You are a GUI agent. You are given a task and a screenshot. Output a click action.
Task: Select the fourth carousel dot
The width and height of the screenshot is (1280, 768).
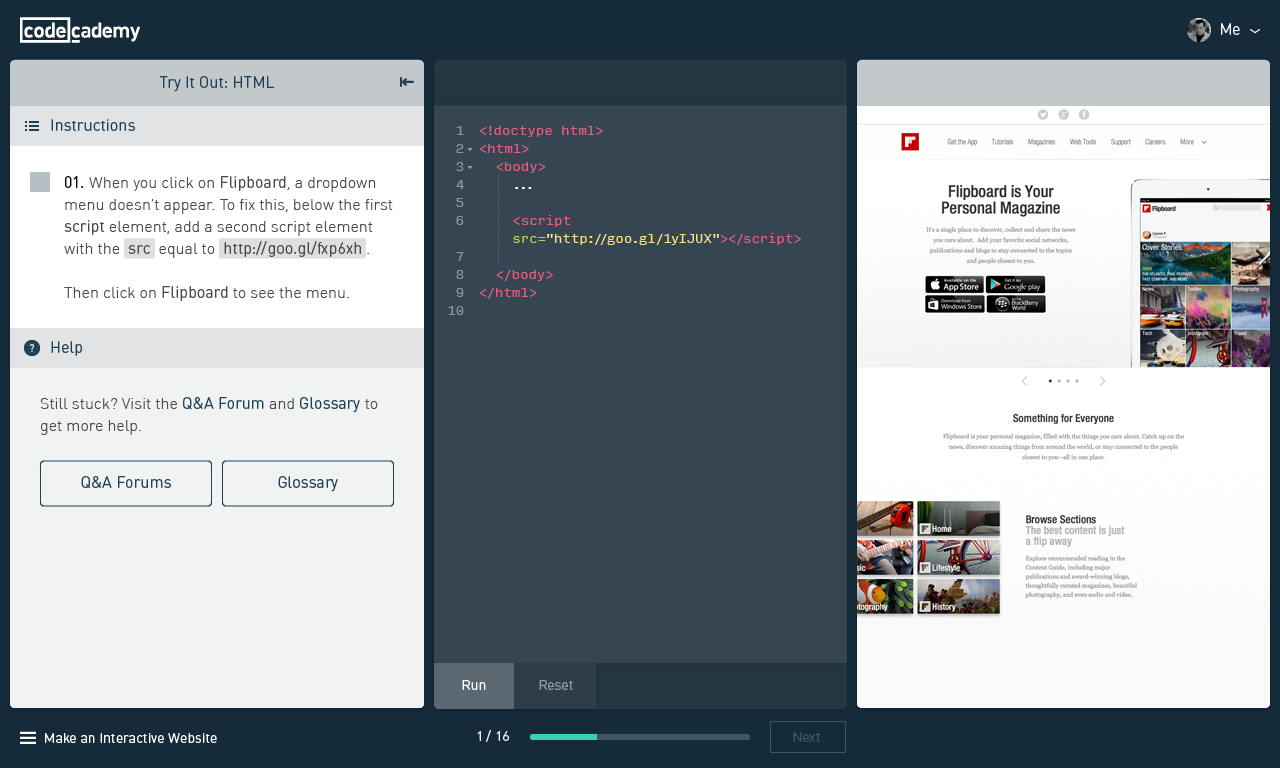[x=1077, y=381]
